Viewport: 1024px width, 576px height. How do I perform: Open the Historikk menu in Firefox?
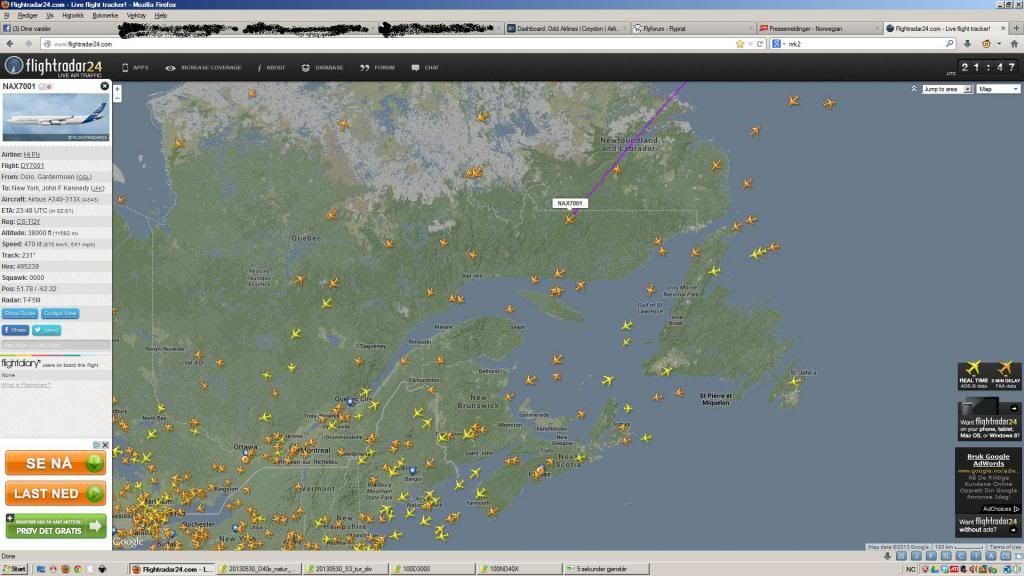click(x=72, y=15)
